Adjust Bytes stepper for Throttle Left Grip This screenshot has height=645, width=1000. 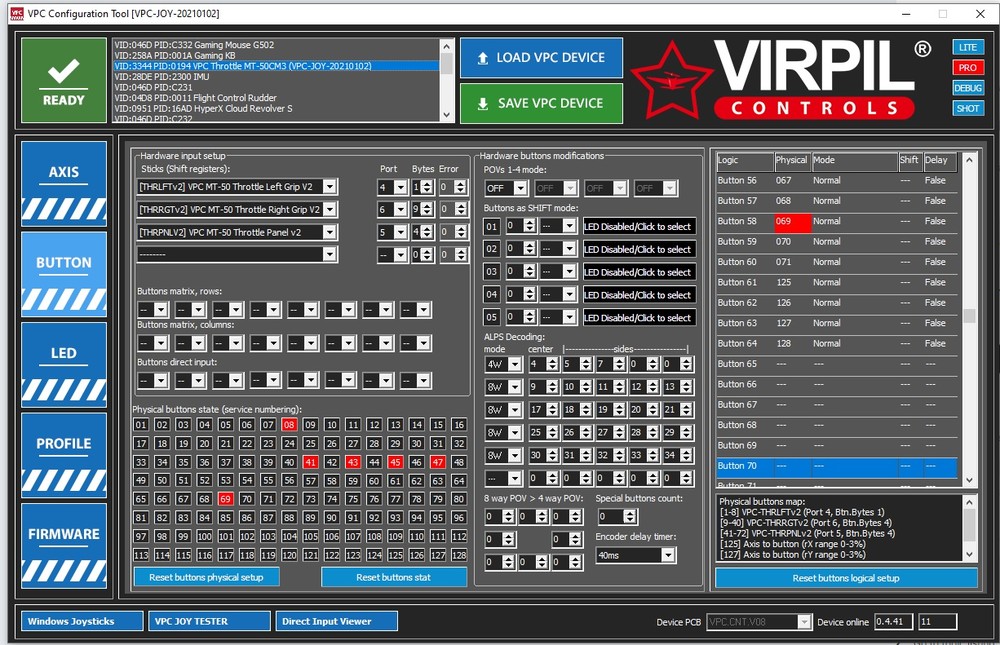click(x=427, y=187)
